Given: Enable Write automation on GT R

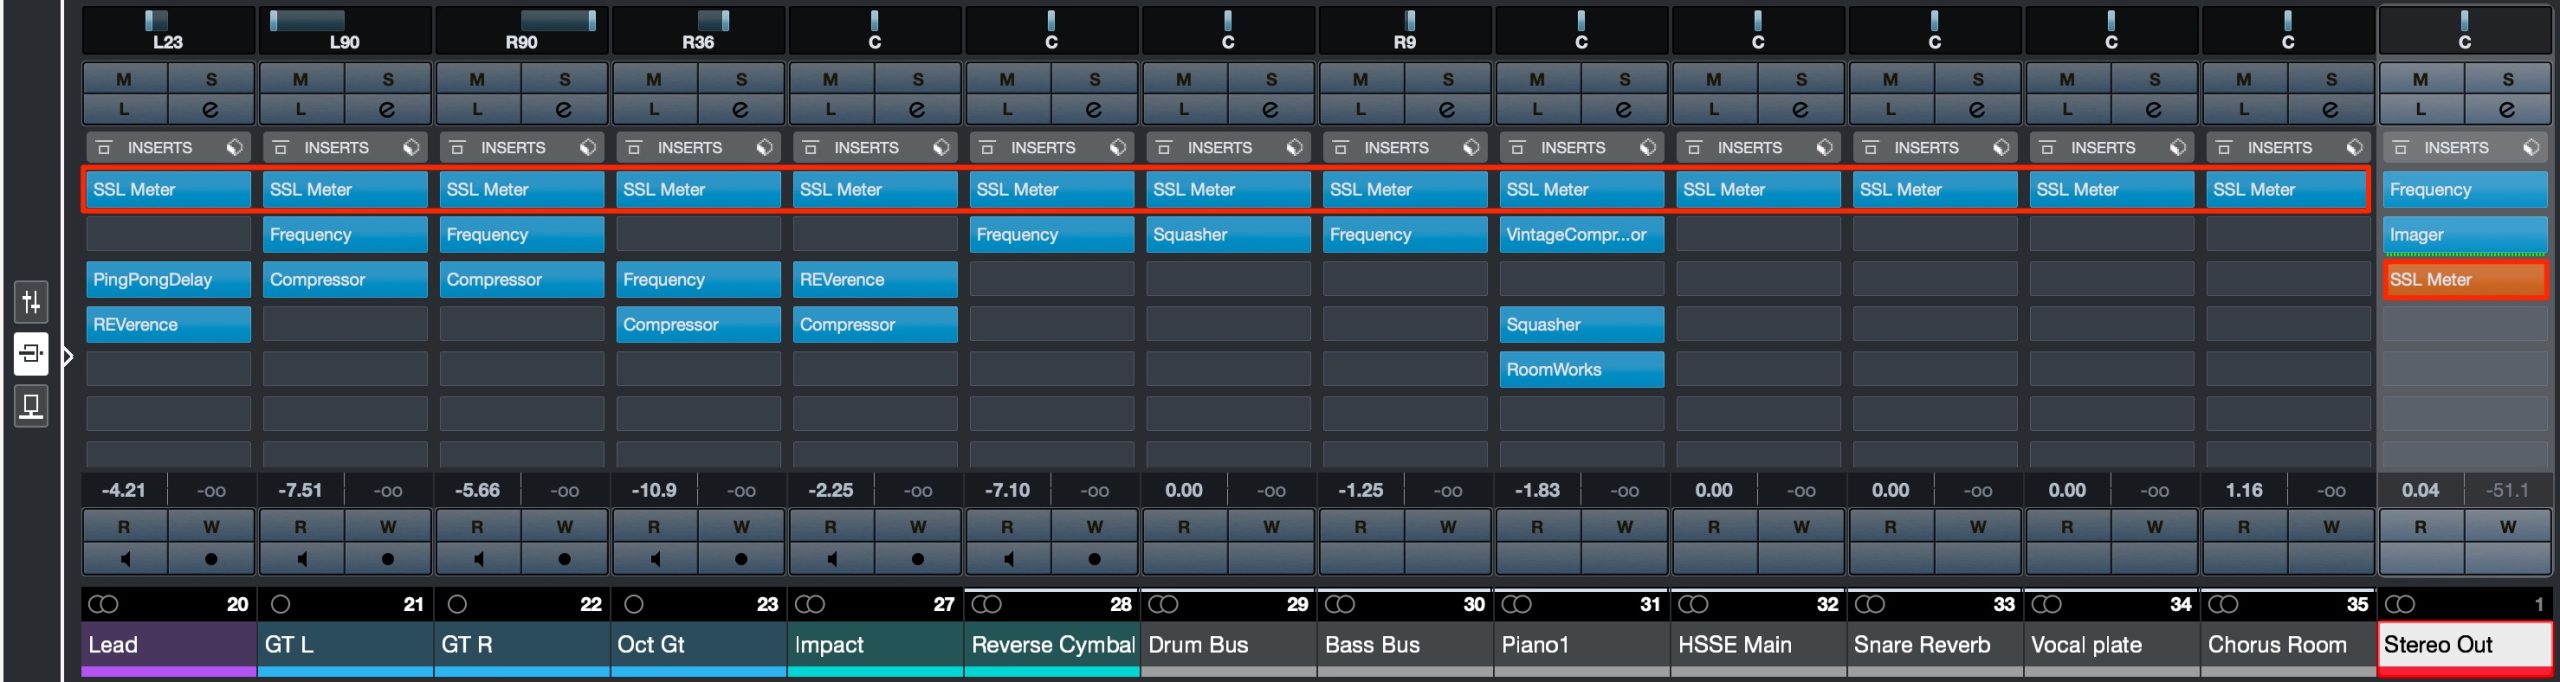Looking at the screenshot, I should coord(565,527).
